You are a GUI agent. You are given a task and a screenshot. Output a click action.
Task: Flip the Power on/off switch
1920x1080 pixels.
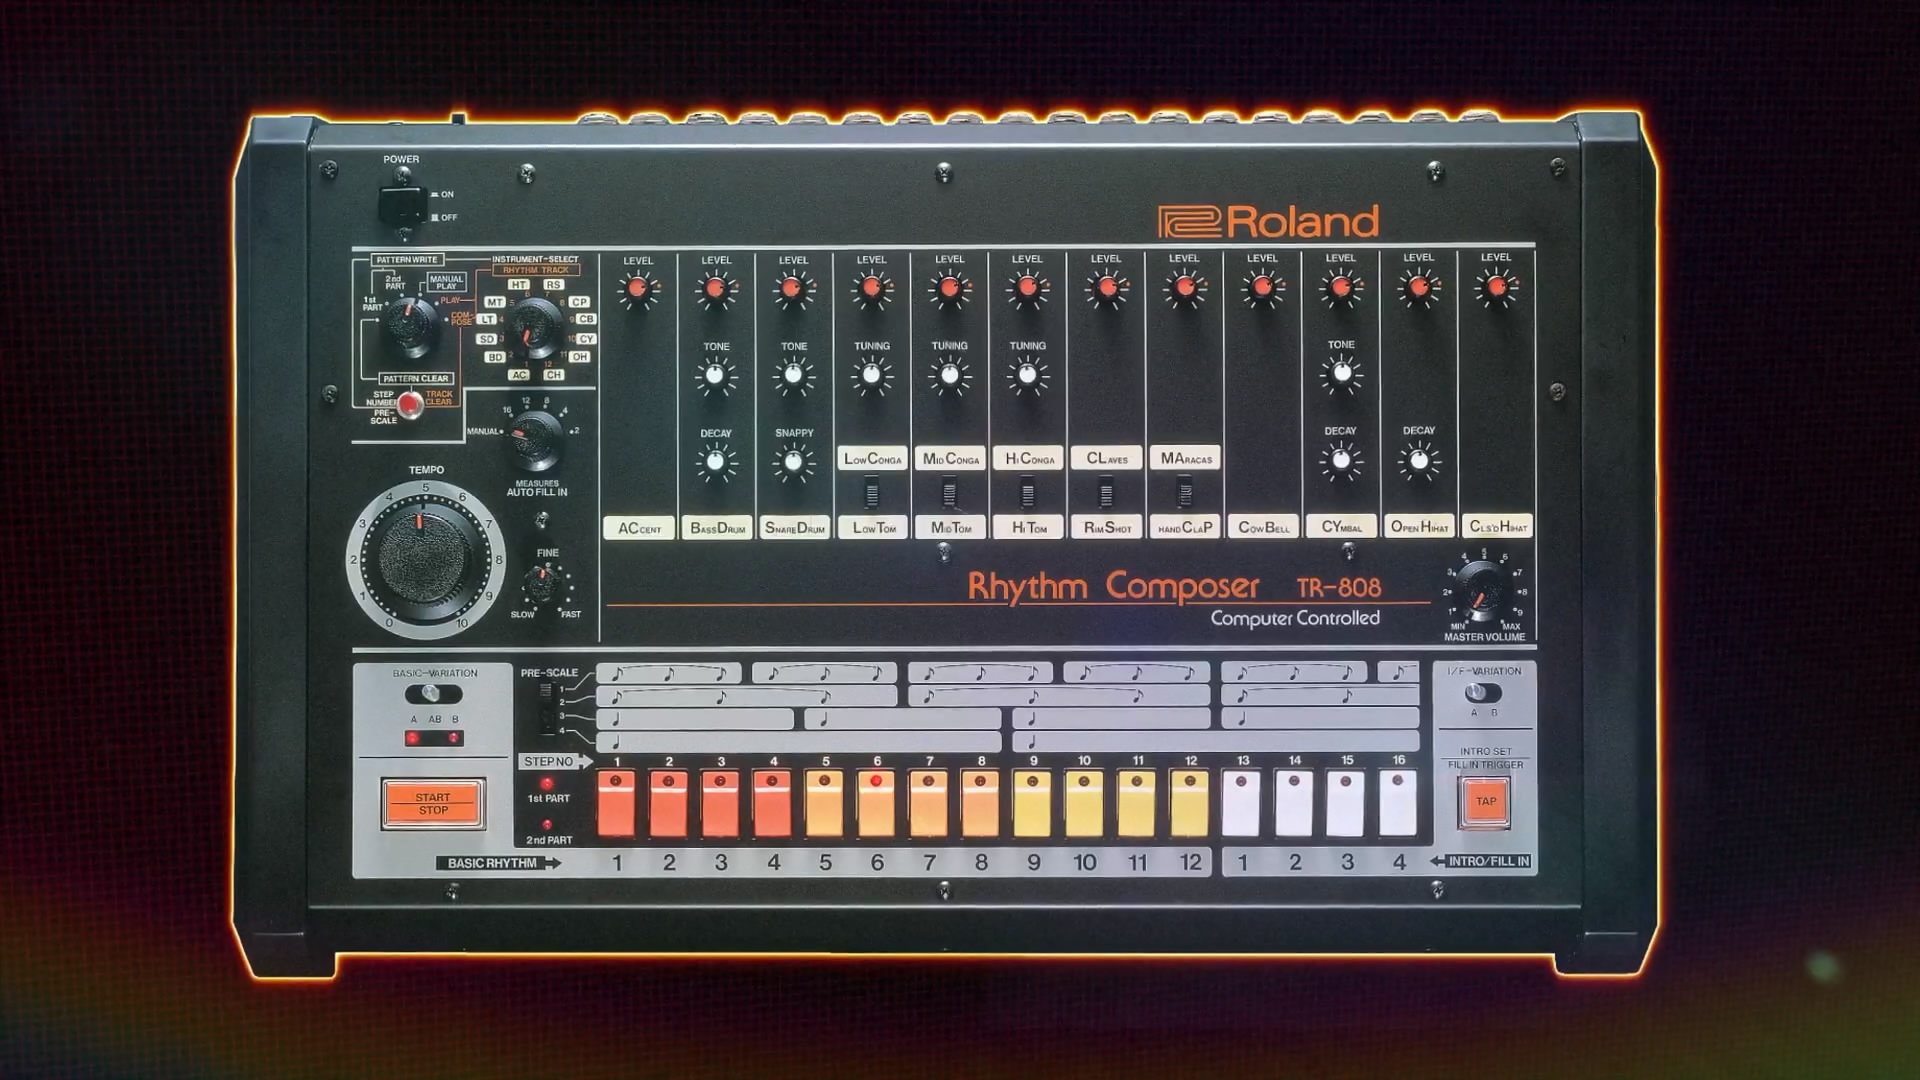coord(401,207)
